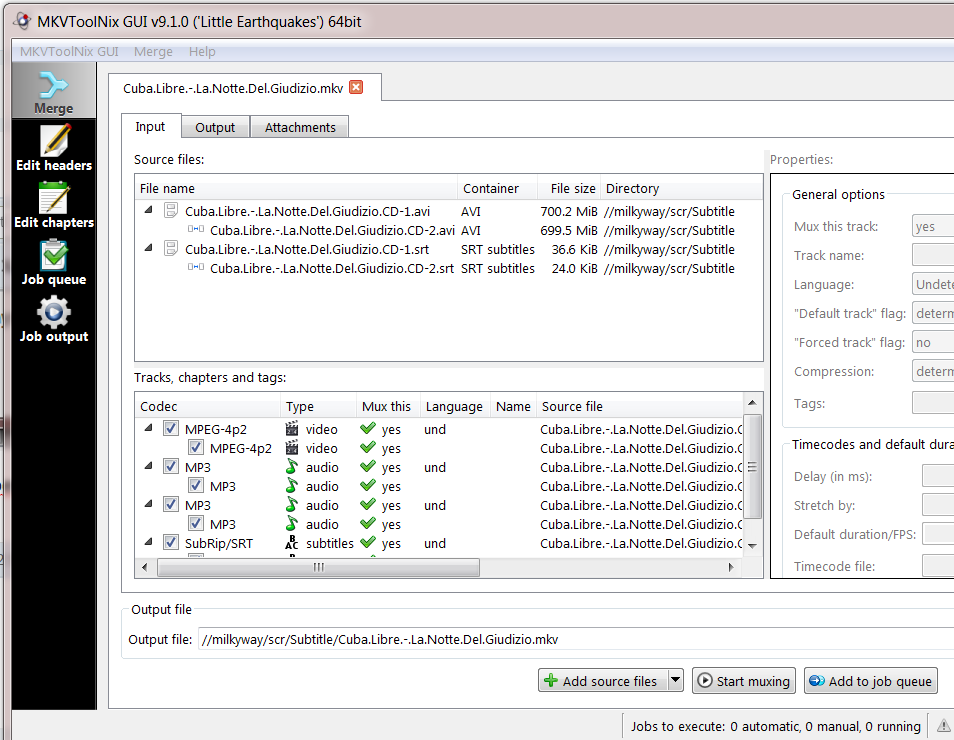The width and height of the screenshot is (954, 740).
Task: Click Add to job queue button
Action: 870,681
